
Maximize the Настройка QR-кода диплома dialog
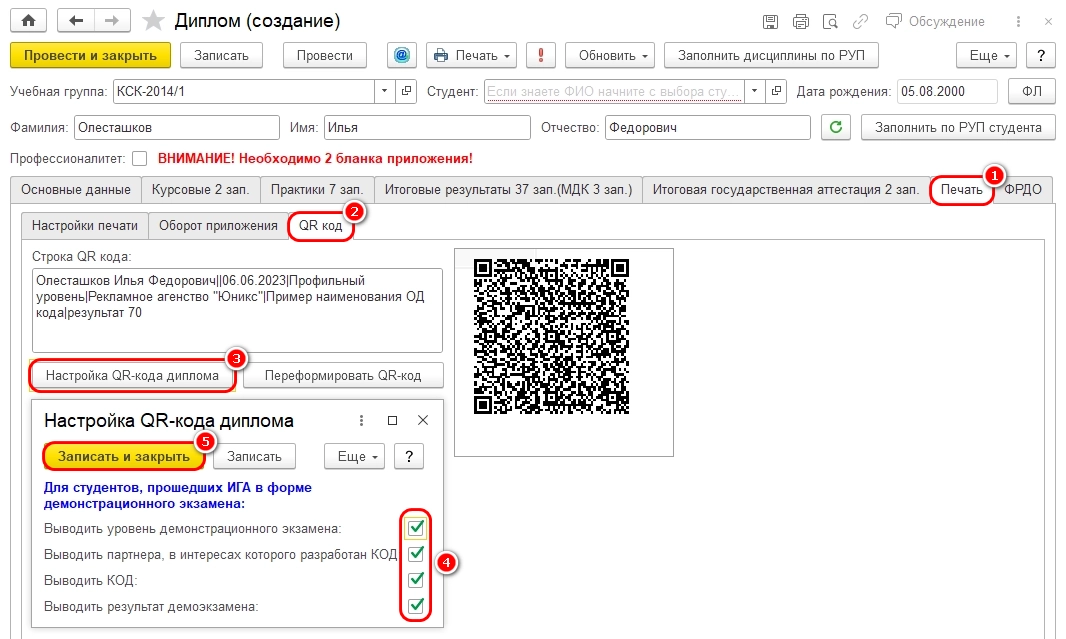(392, 421)
